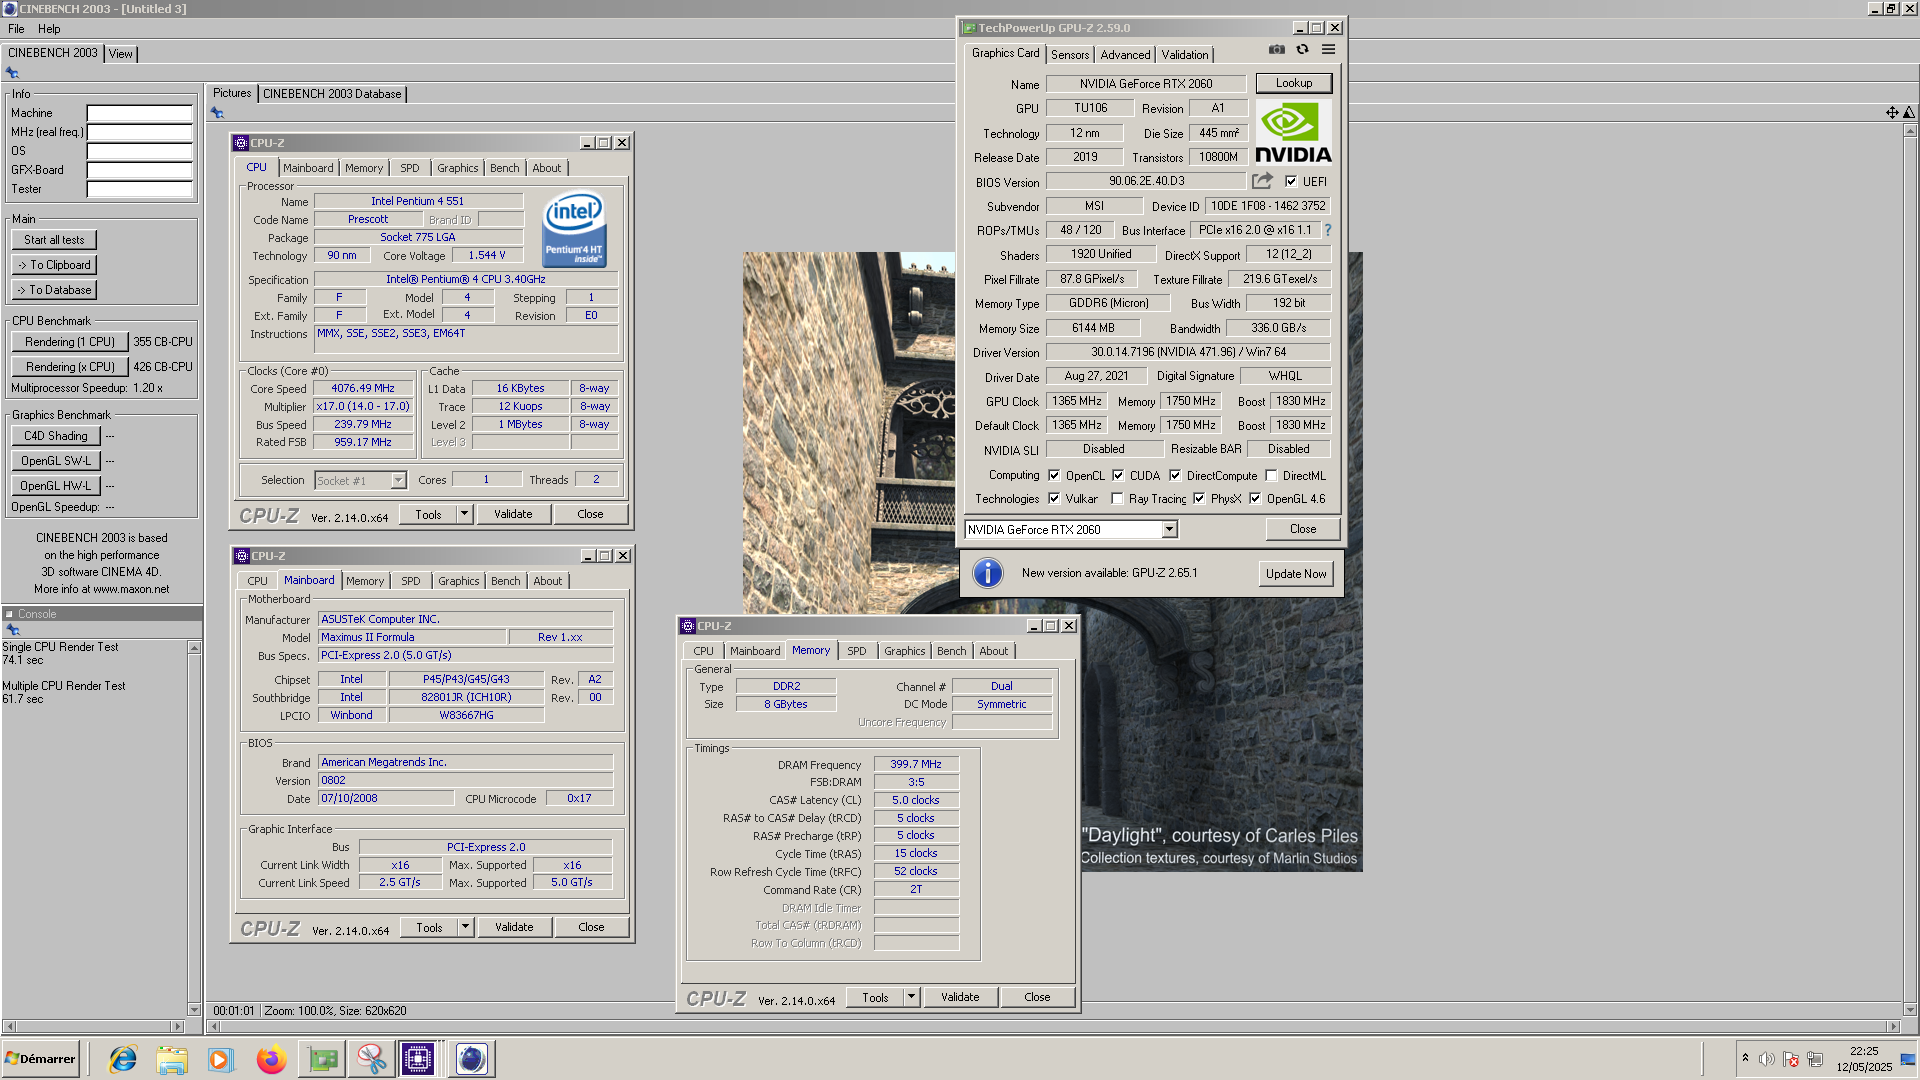Screen dimensions: 1920x1080
Task: Click the Démarrer start button
Action: coord(40,1059)
